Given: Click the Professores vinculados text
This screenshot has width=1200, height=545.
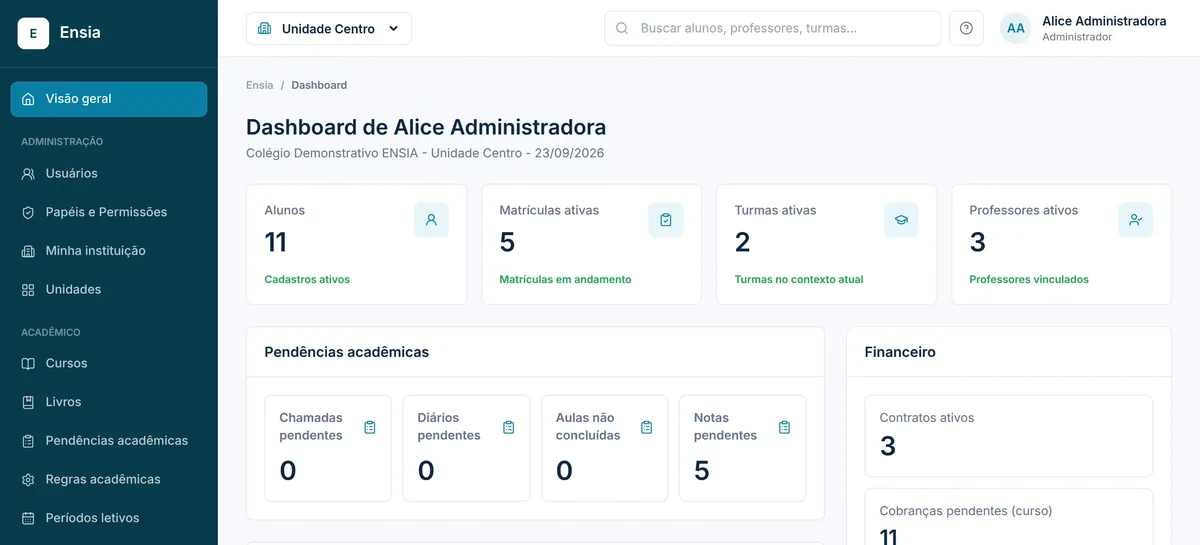Looking at the screenshot, I should [x=1029, y=279].
